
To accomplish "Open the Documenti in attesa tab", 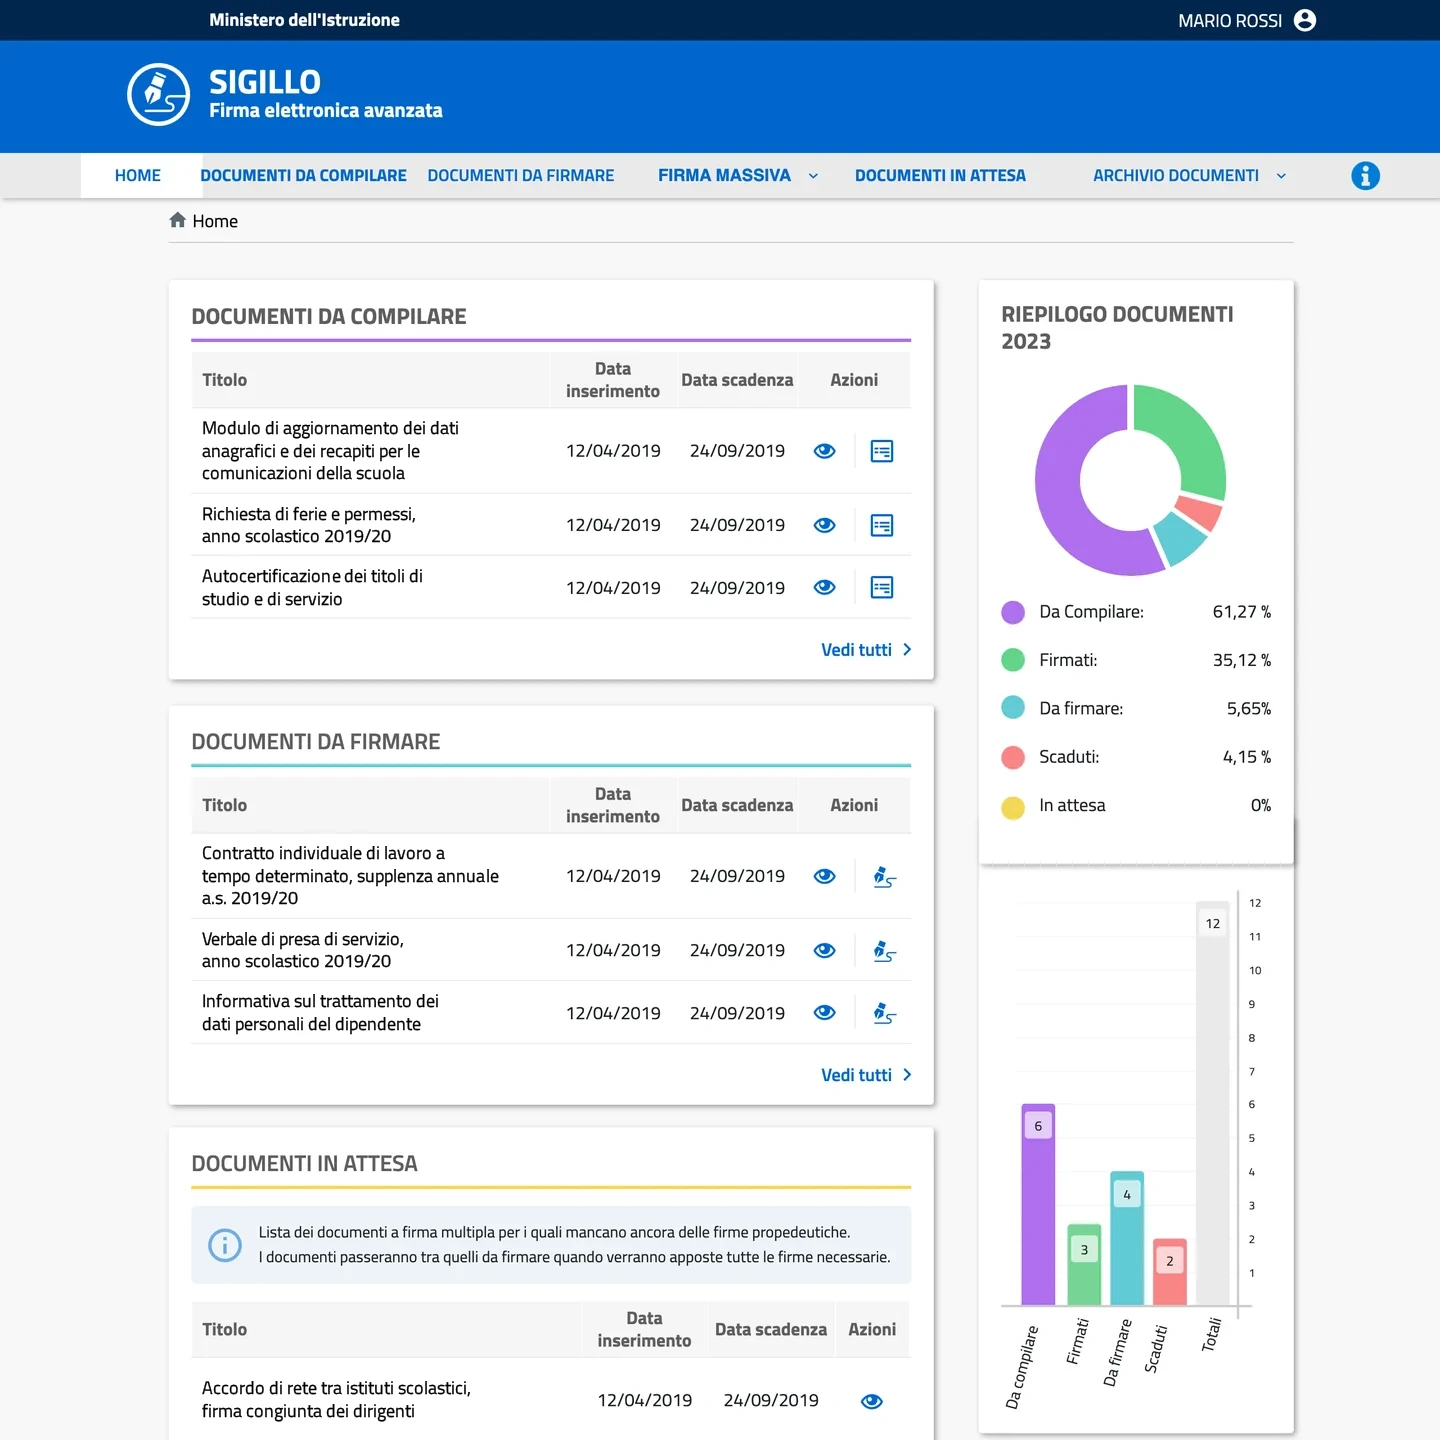I will pos(940,176).
